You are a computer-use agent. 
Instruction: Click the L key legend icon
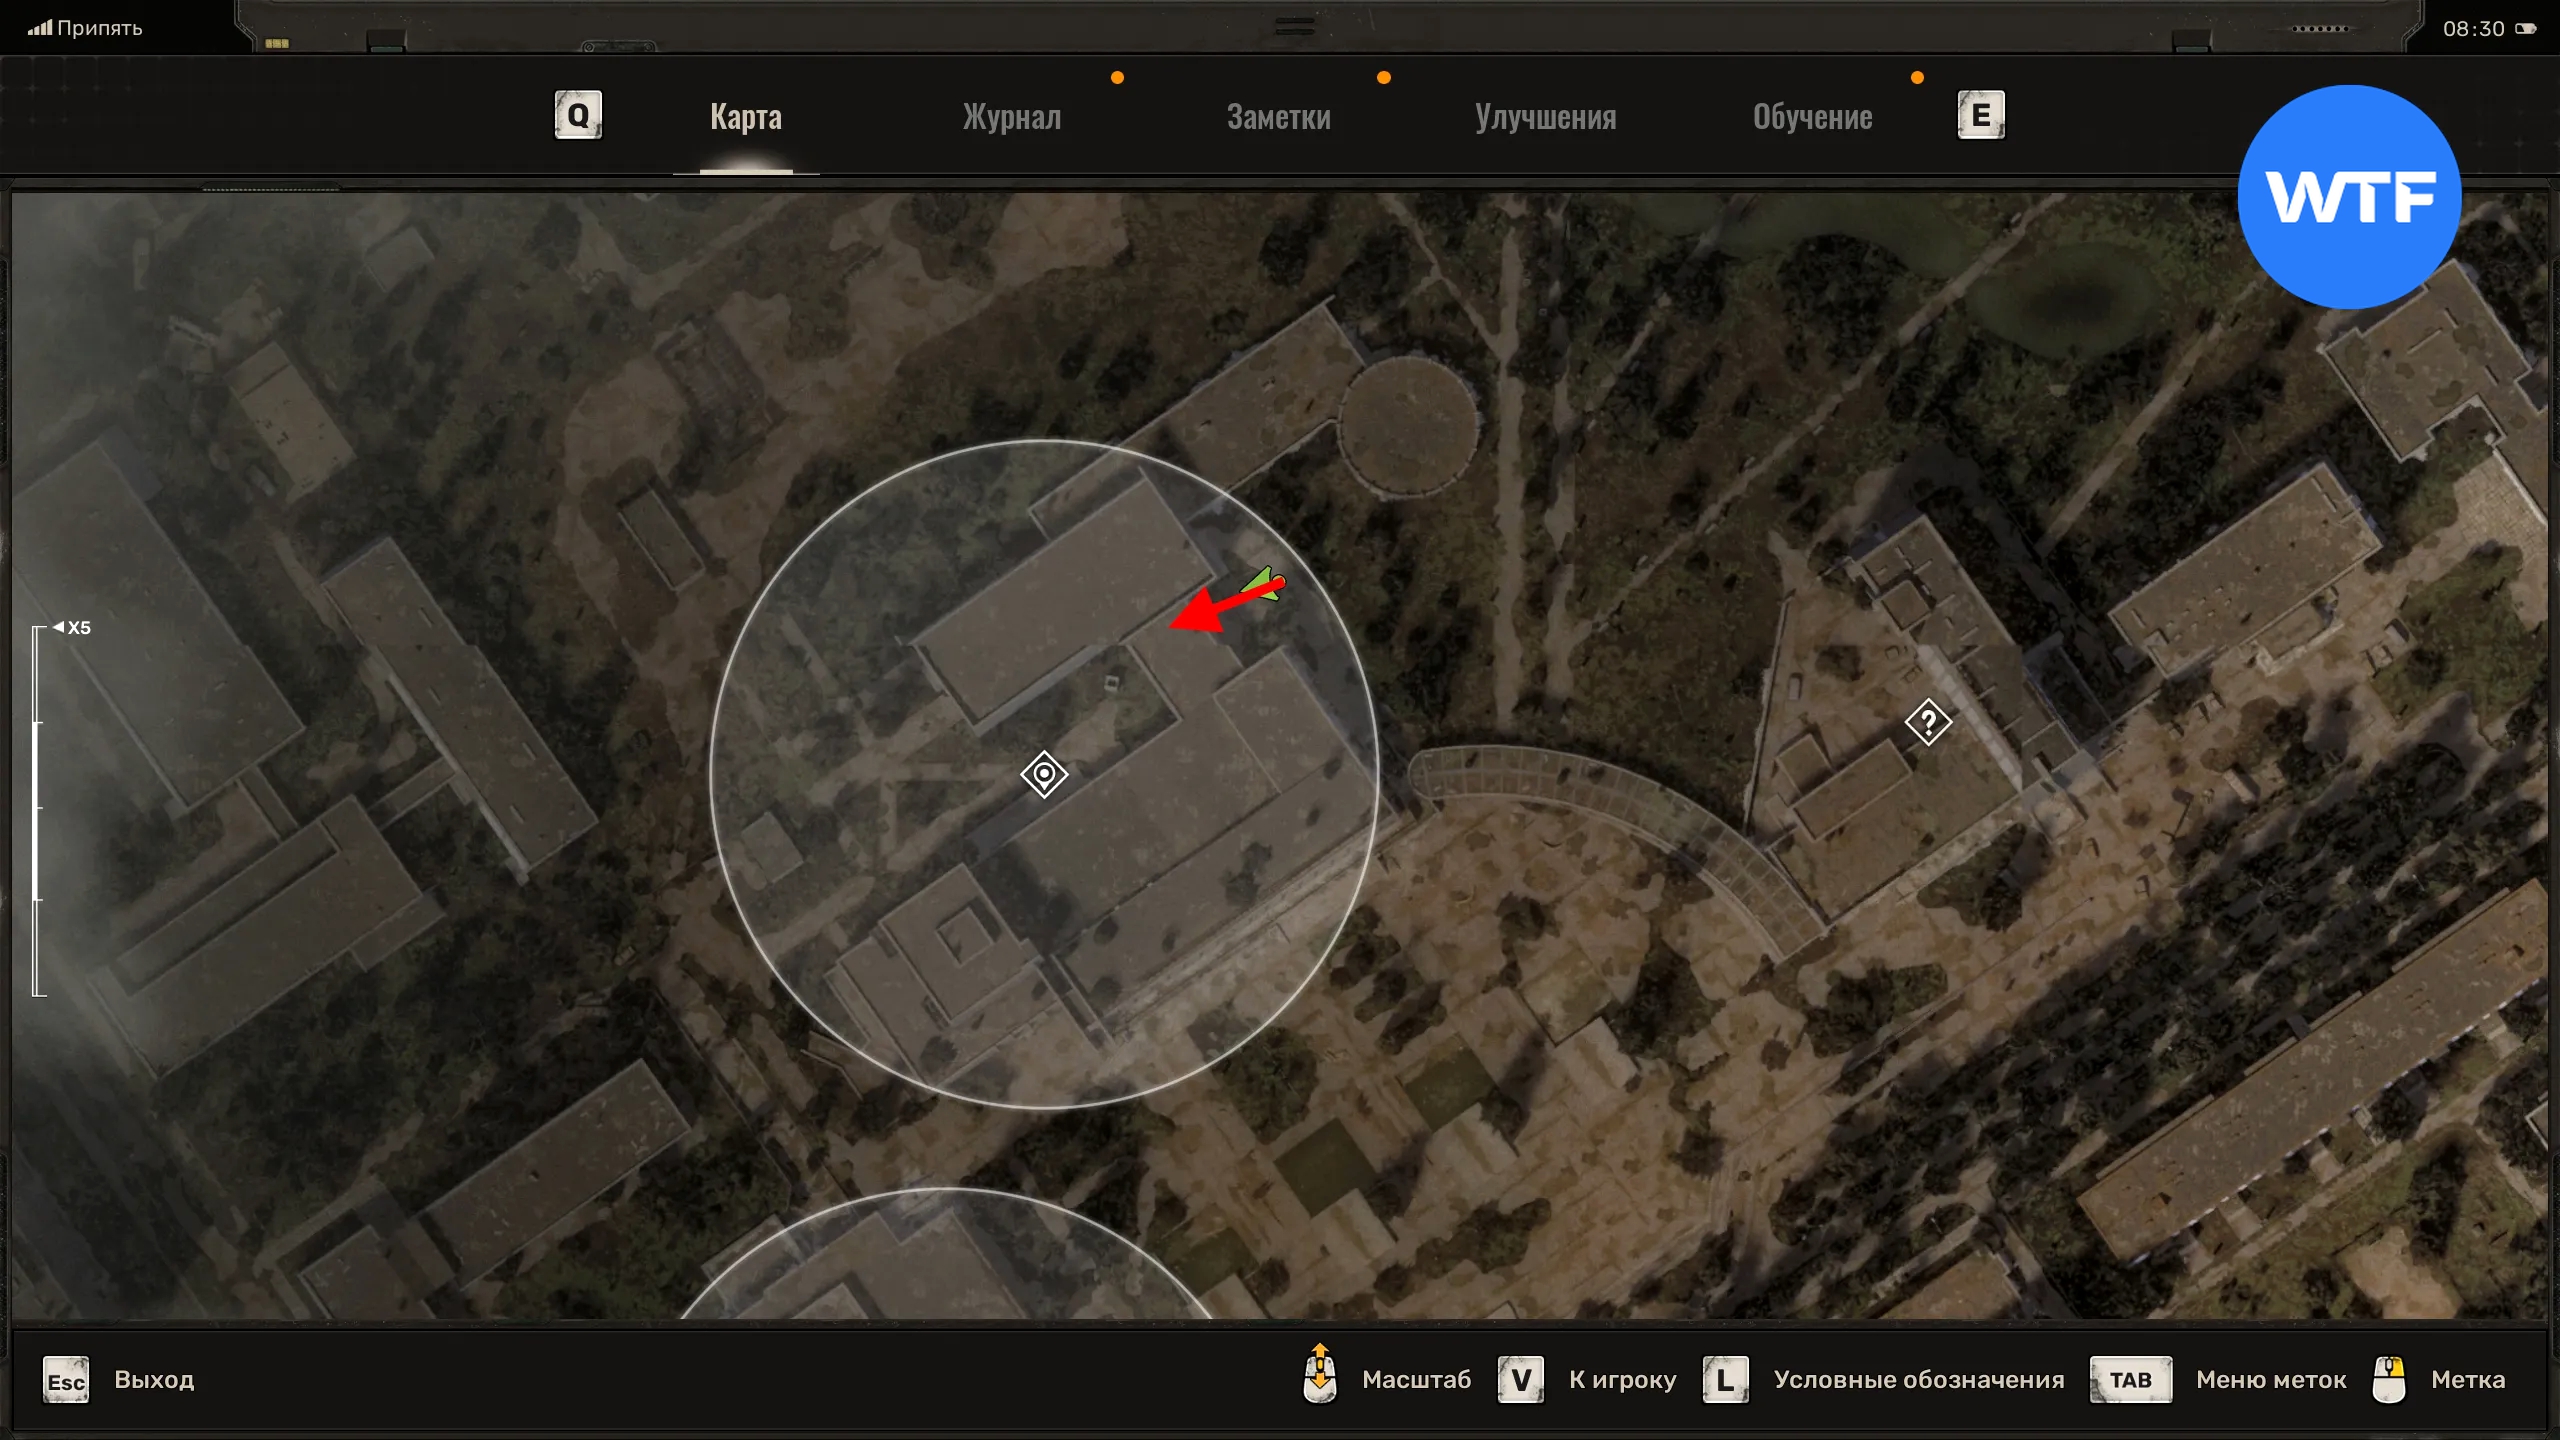1725,1380
